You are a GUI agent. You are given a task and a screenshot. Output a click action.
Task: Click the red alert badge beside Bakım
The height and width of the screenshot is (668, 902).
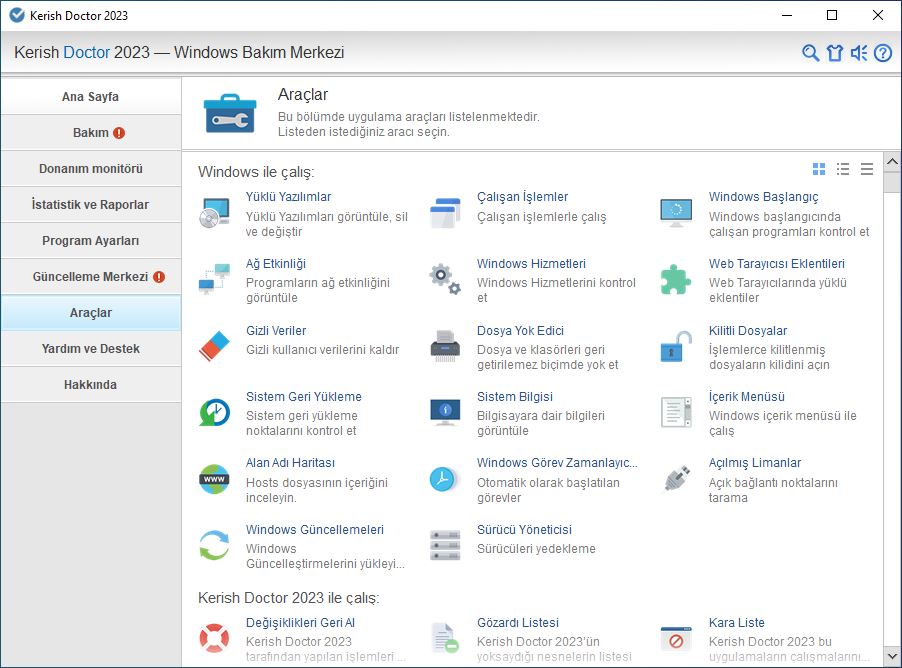pos(119,133)
